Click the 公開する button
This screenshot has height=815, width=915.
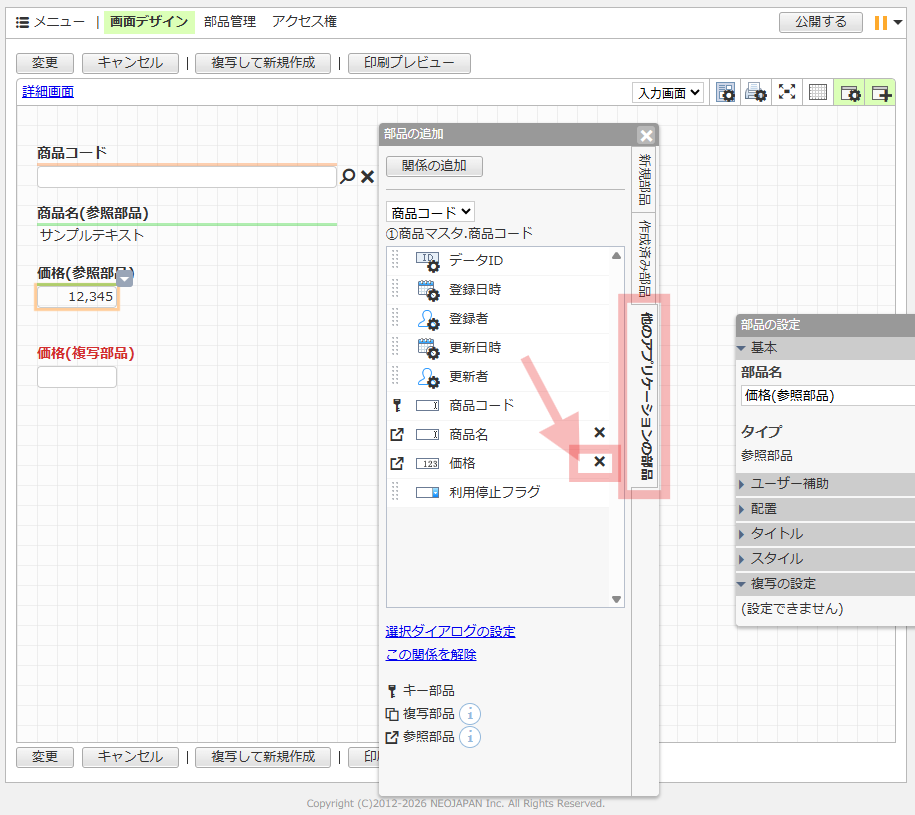pos(820,22)
